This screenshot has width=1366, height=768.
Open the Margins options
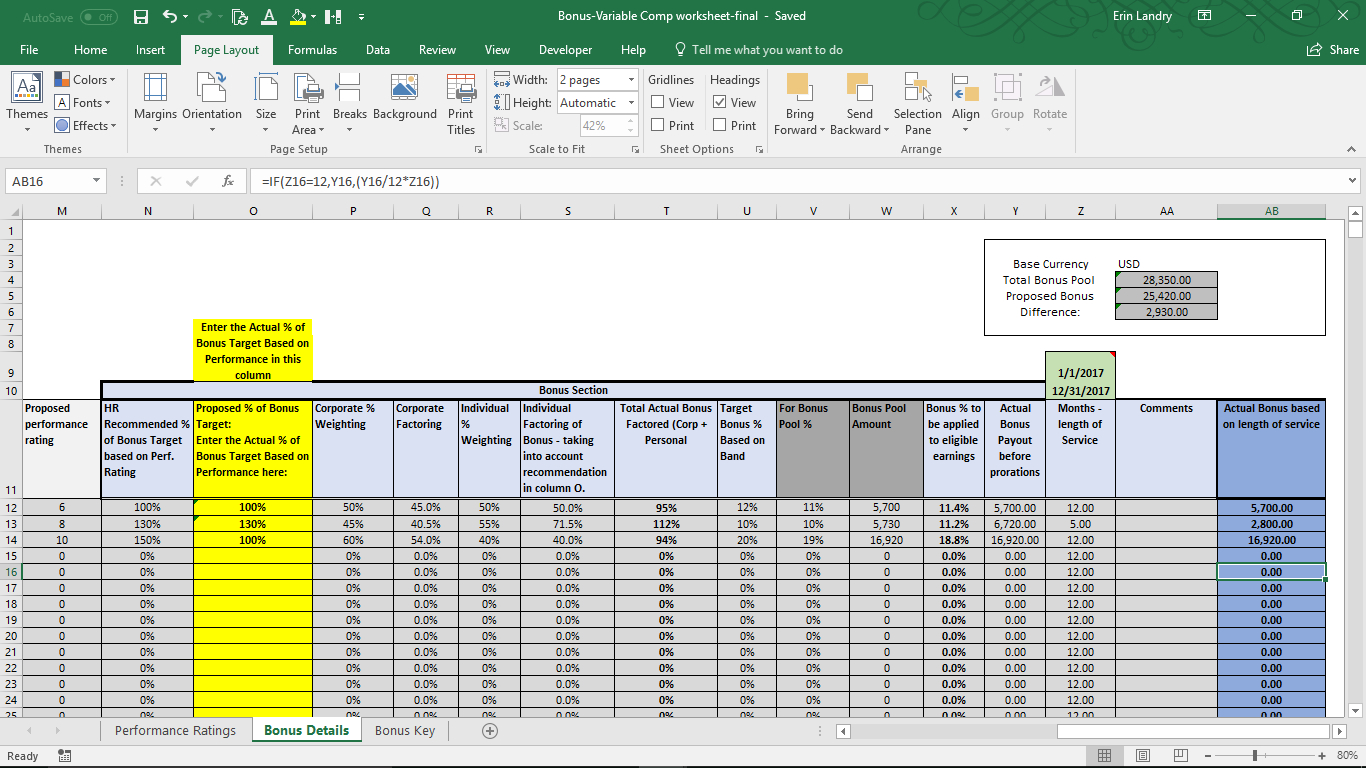[x=155, y=100]
